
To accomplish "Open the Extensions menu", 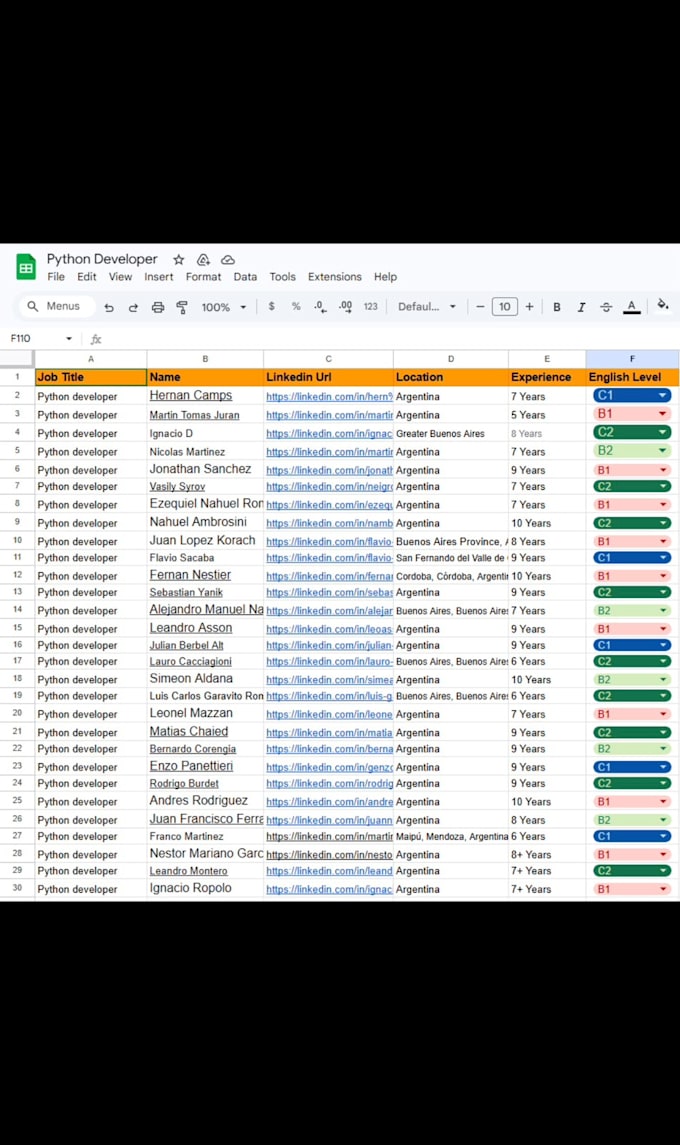I will tap(335, 277).
